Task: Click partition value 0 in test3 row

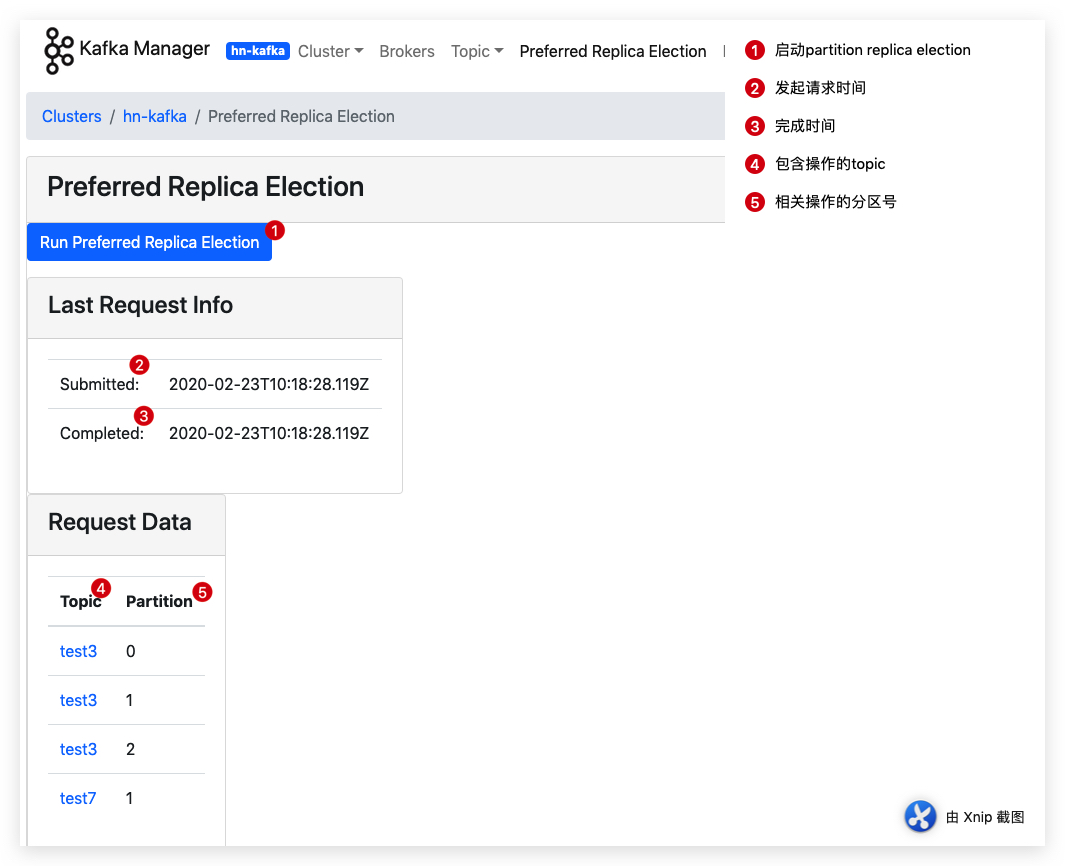Action: pyautogui.click(x=130, y=651)
